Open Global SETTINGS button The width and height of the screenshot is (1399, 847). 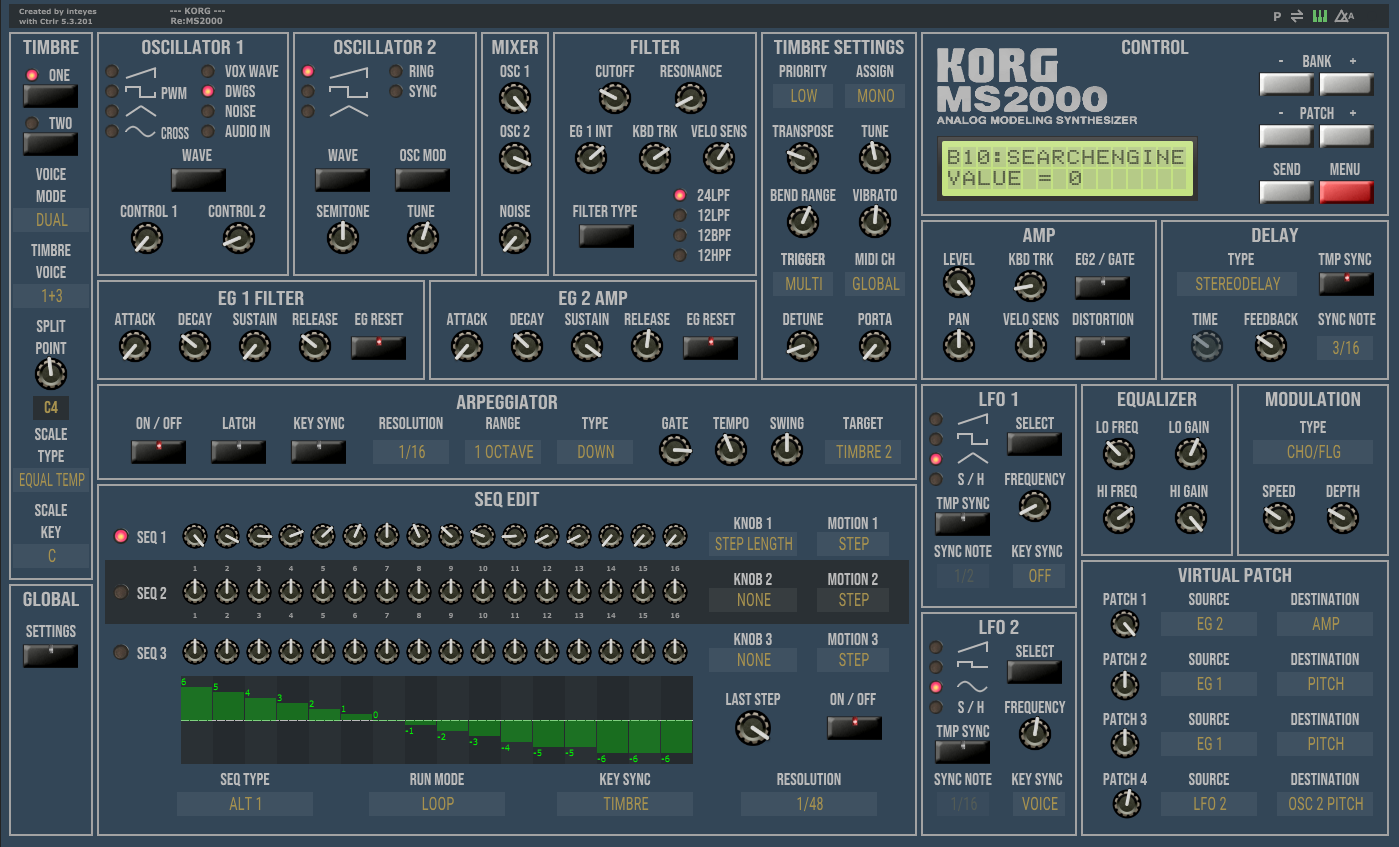(51, 656)
